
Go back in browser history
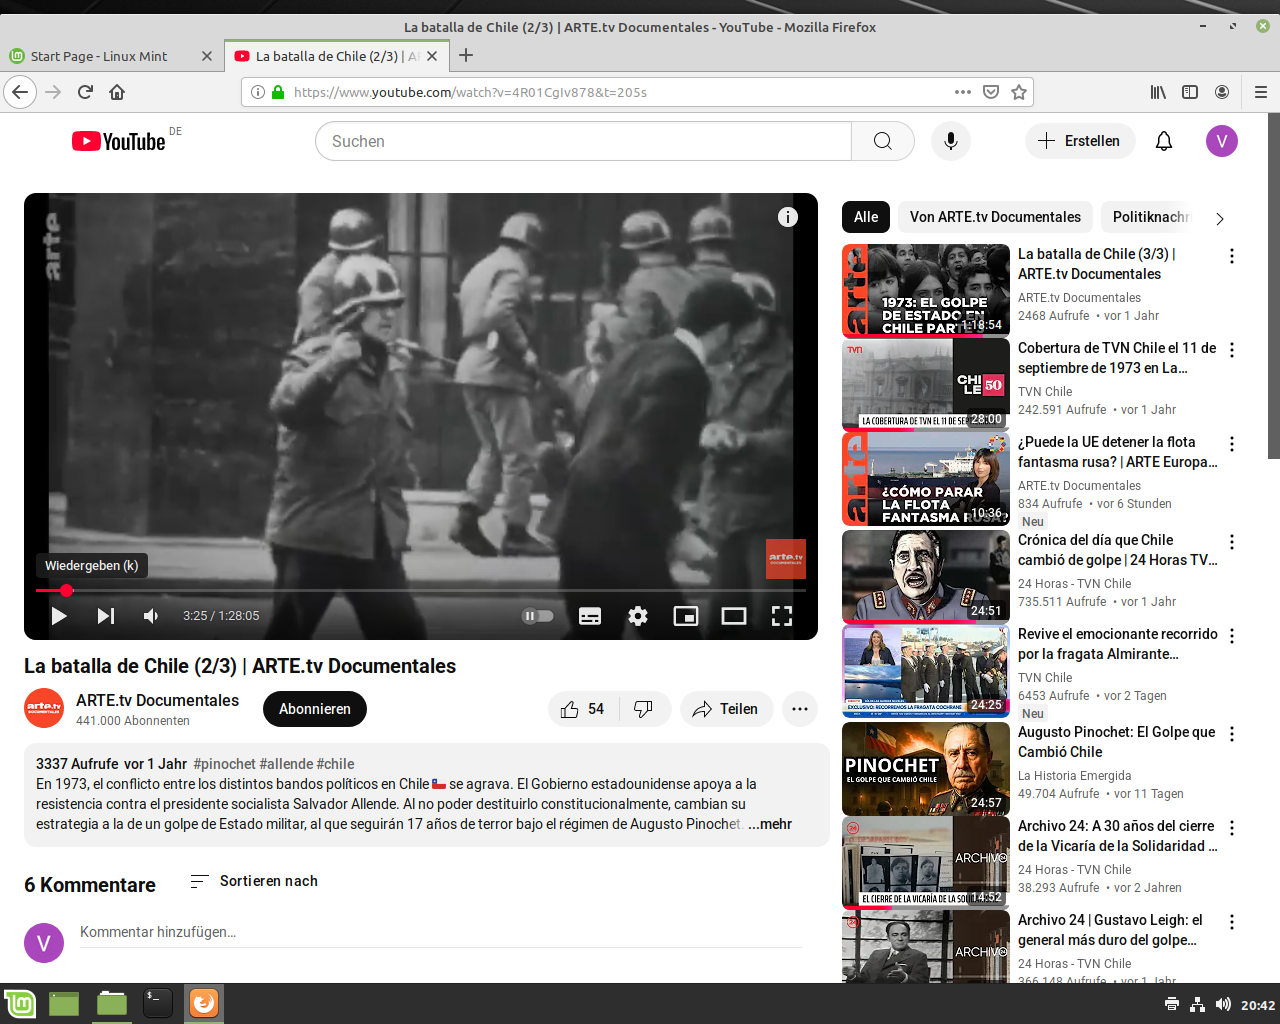click(20, 92)
